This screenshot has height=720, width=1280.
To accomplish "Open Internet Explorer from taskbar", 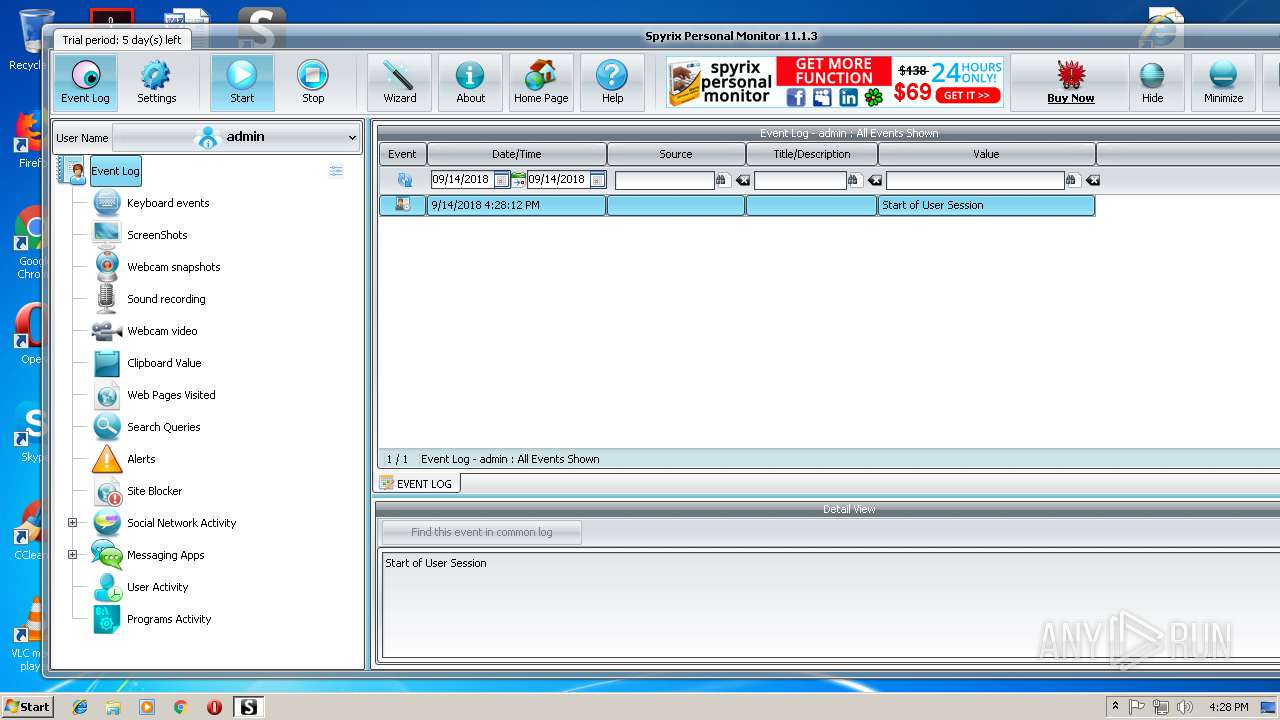I will pos(80,707).
